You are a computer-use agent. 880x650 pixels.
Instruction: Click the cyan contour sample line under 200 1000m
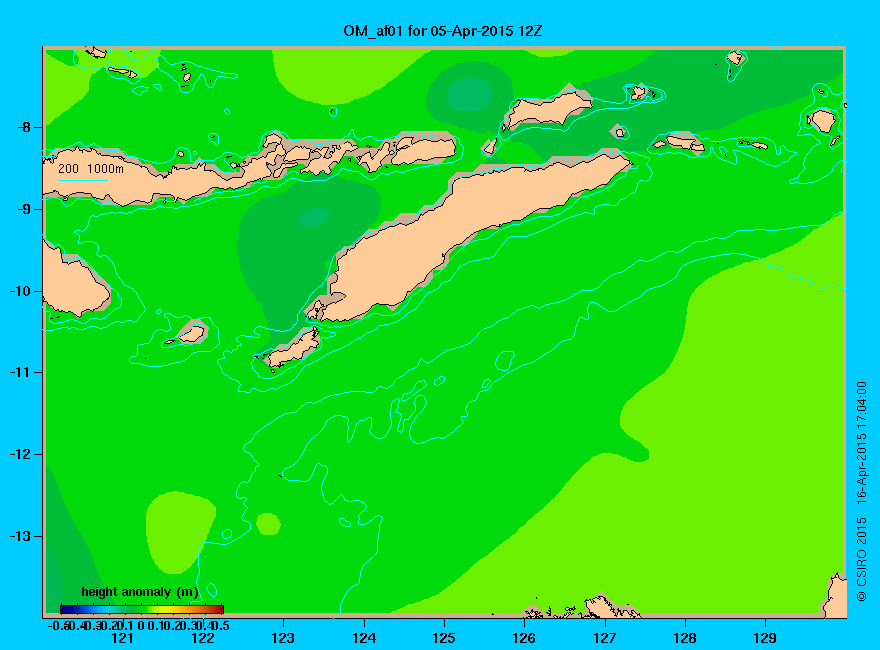83,180
